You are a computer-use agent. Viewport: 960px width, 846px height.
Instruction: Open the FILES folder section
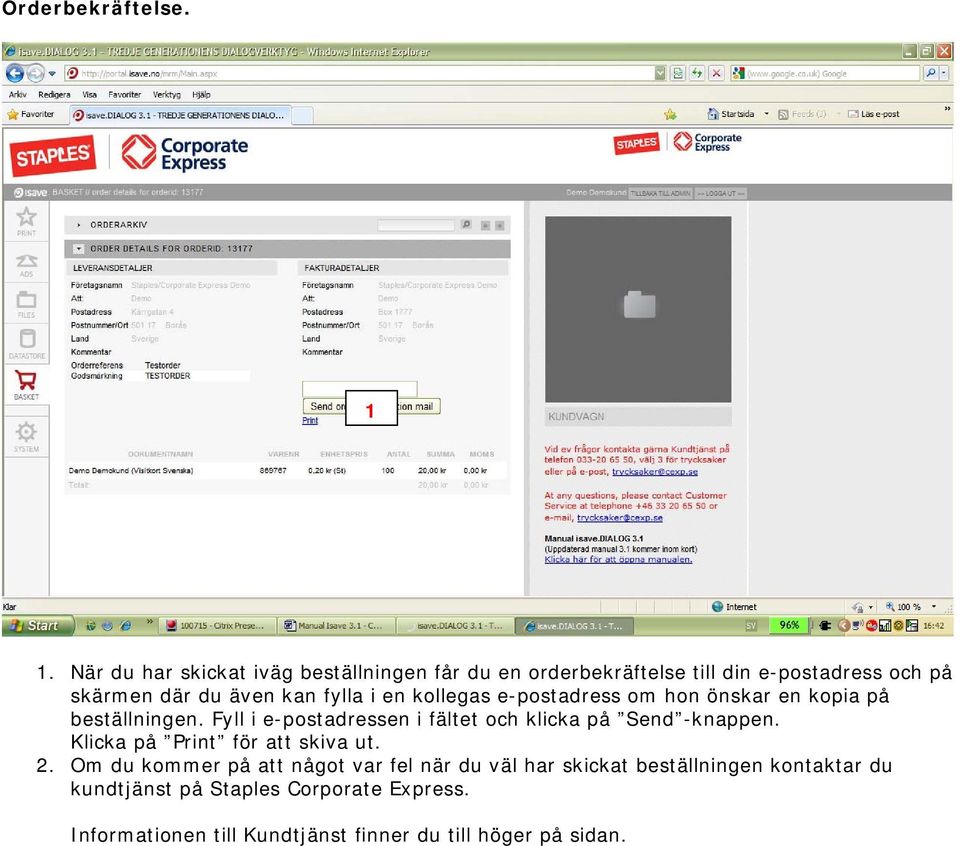pos(26,304)
